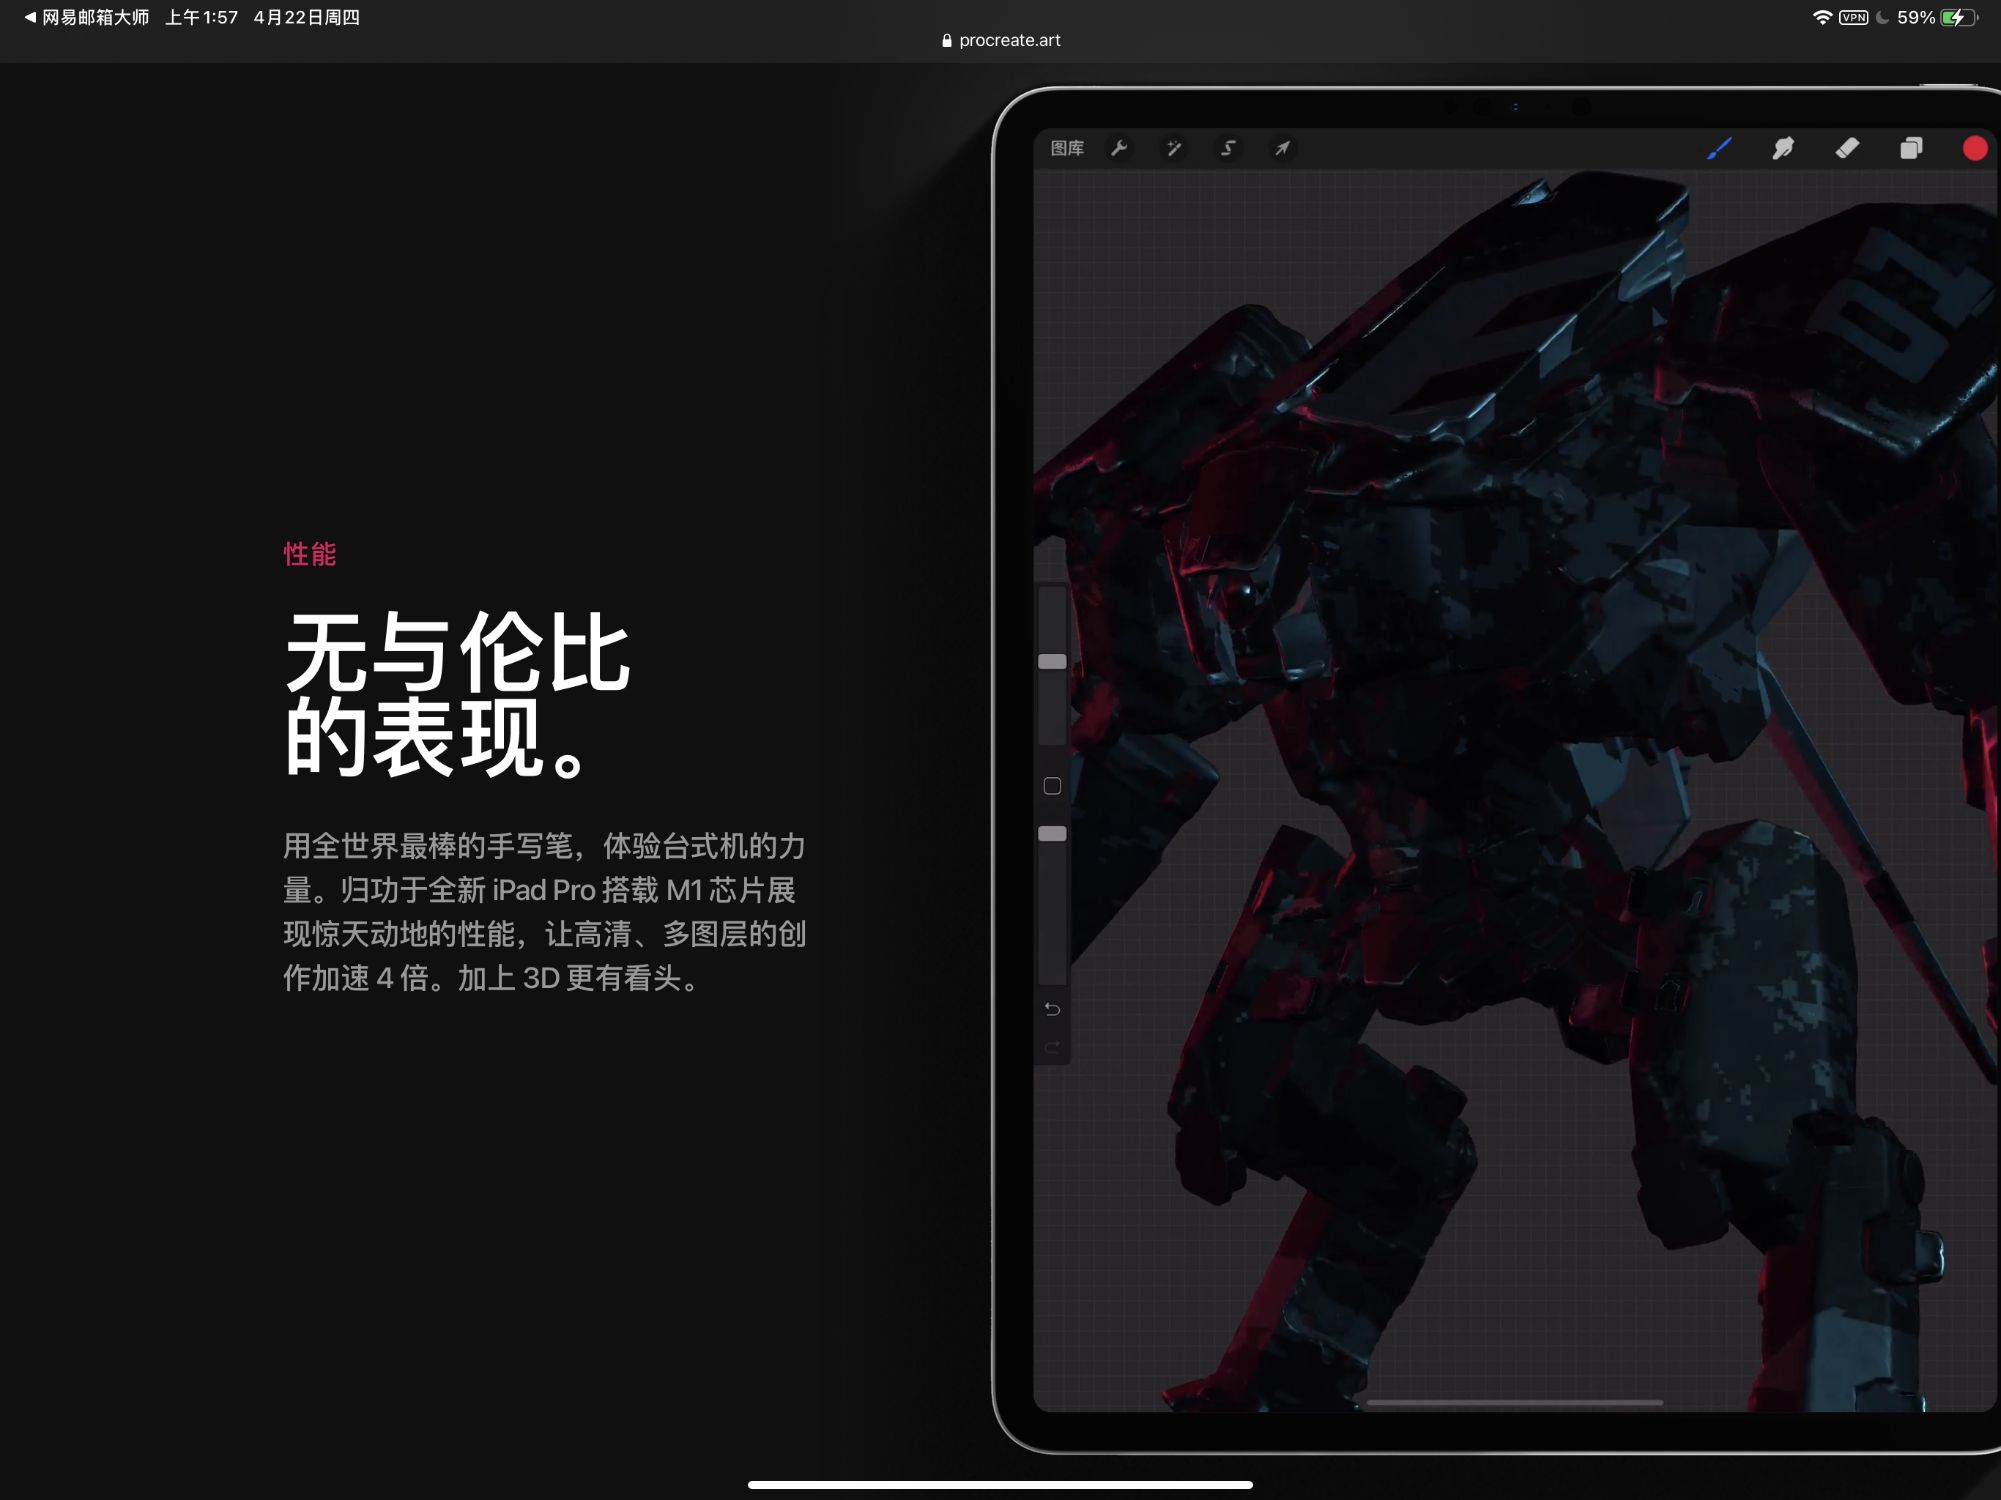Tap the procreate.art address bar
Image resolution: width=2001 pixels, height=1500 pixels.
[x=1001, y=40]
